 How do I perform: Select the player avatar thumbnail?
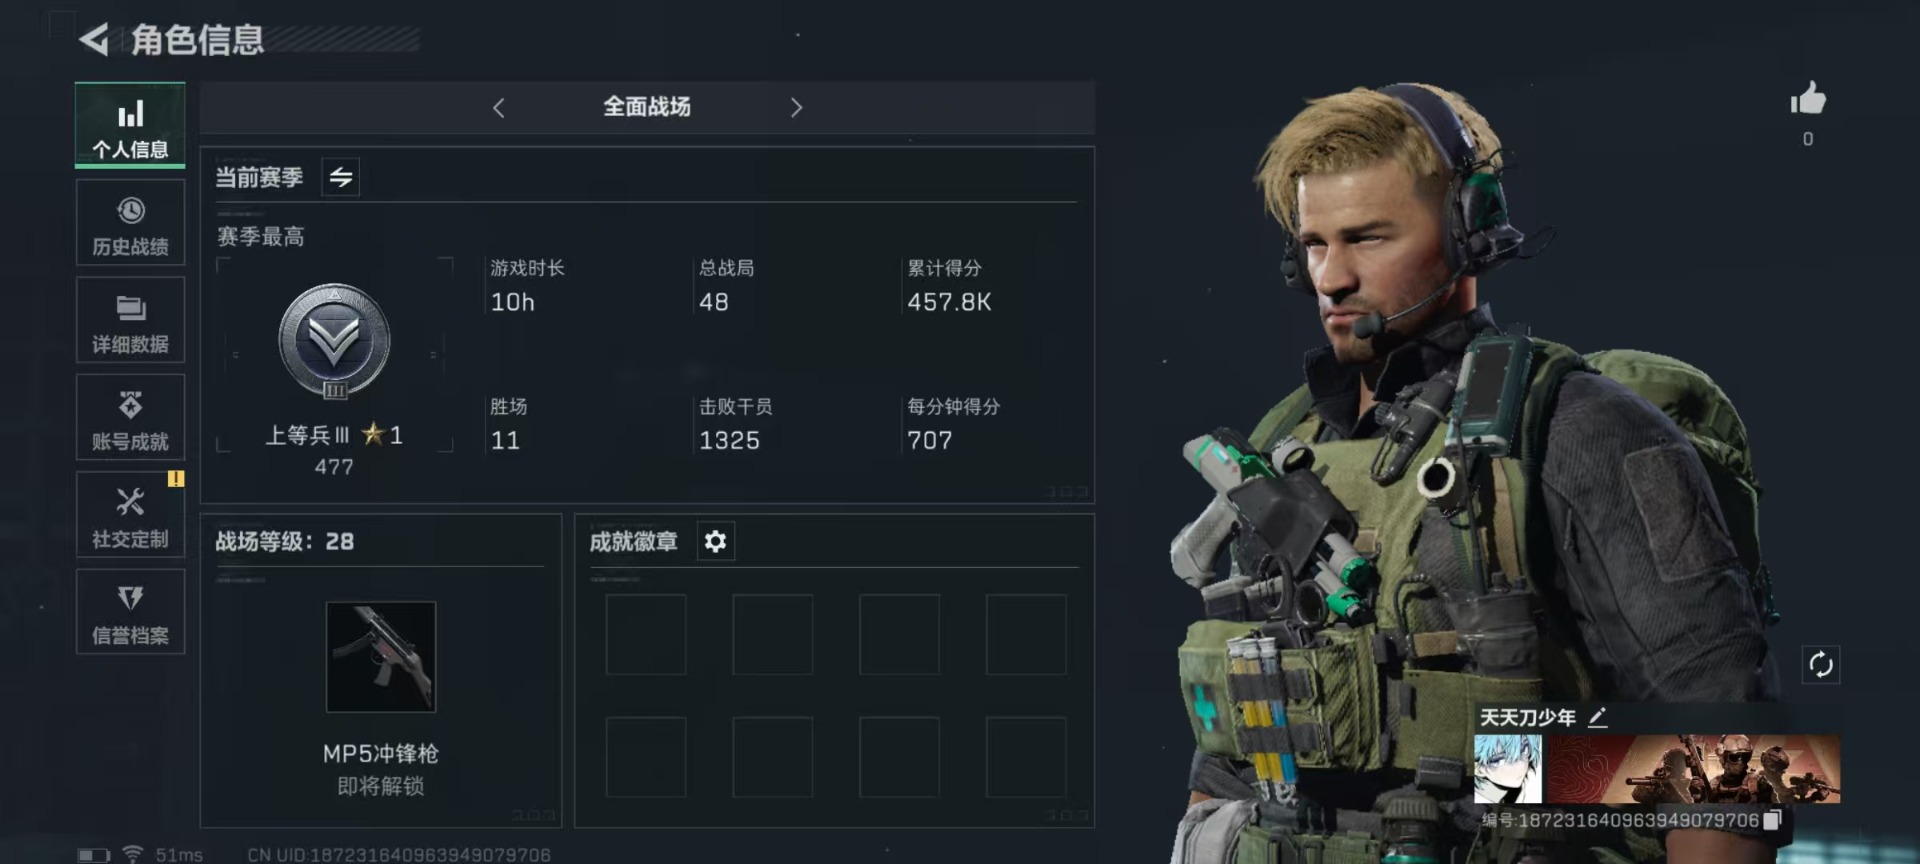(x=1508, y=769)
